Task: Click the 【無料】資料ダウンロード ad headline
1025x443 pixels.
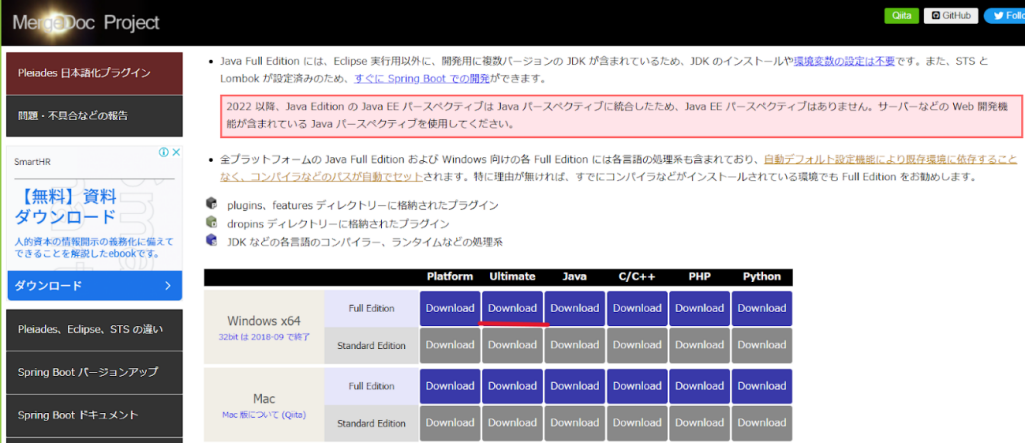Action: (65, 206)
